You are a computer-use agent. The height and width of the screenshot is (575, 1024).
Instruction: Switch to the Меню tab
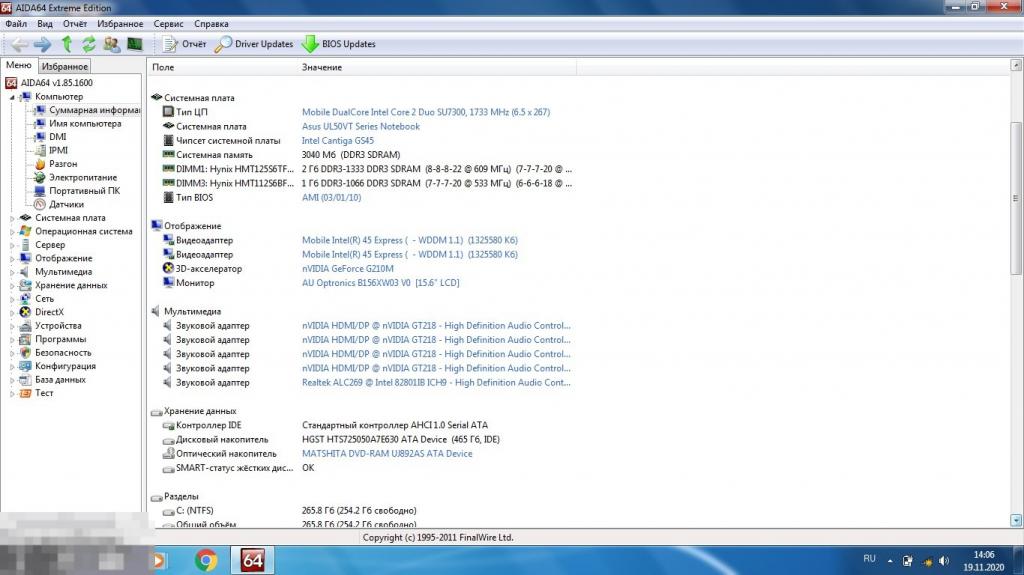pos(19,65)
